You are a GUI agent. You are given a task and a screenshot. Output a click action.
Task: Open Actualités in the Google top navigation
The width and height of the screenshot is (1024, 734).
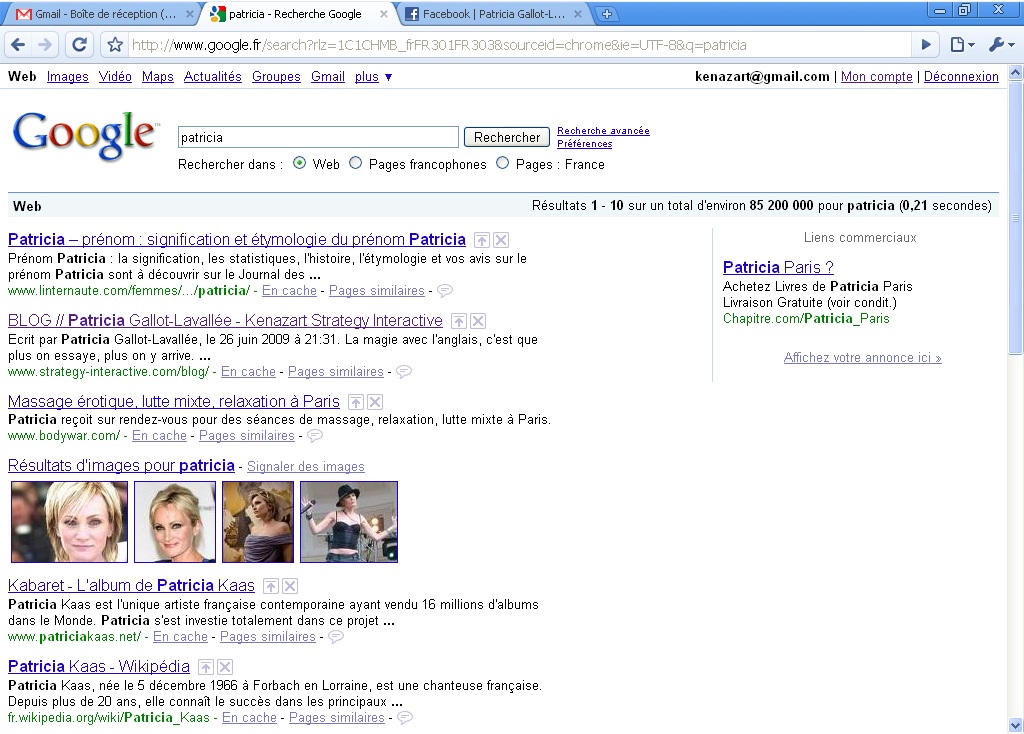[x=213, y=77]
